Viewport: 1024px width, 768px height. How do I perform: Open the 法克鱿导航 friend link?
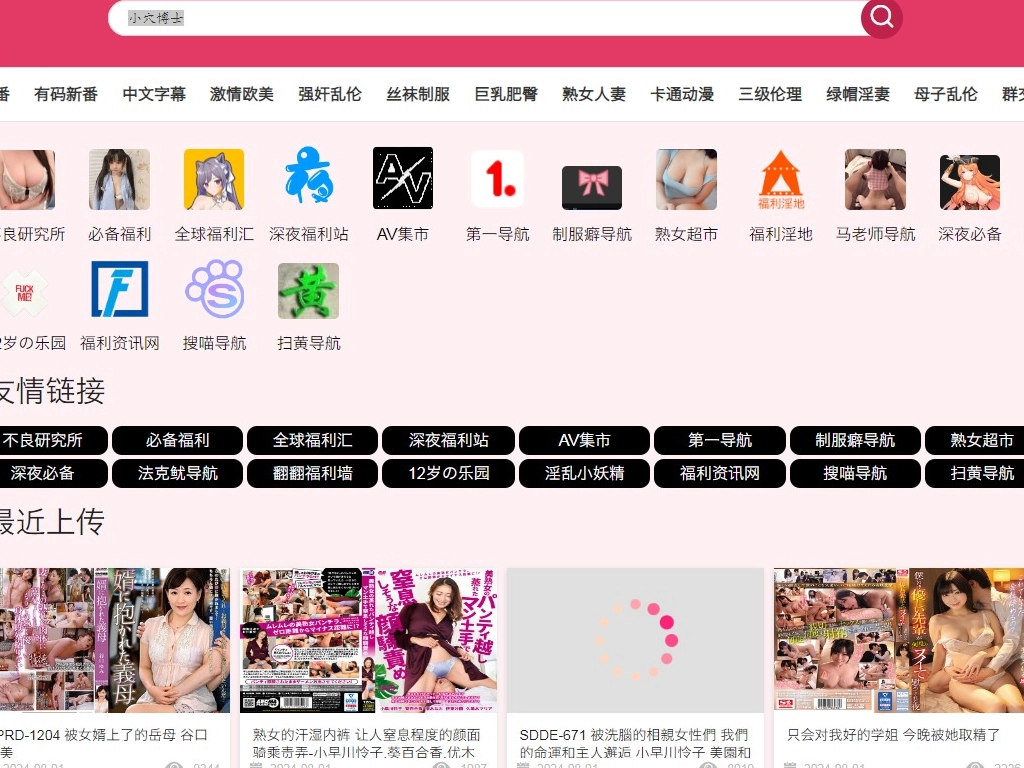[177, 473]
